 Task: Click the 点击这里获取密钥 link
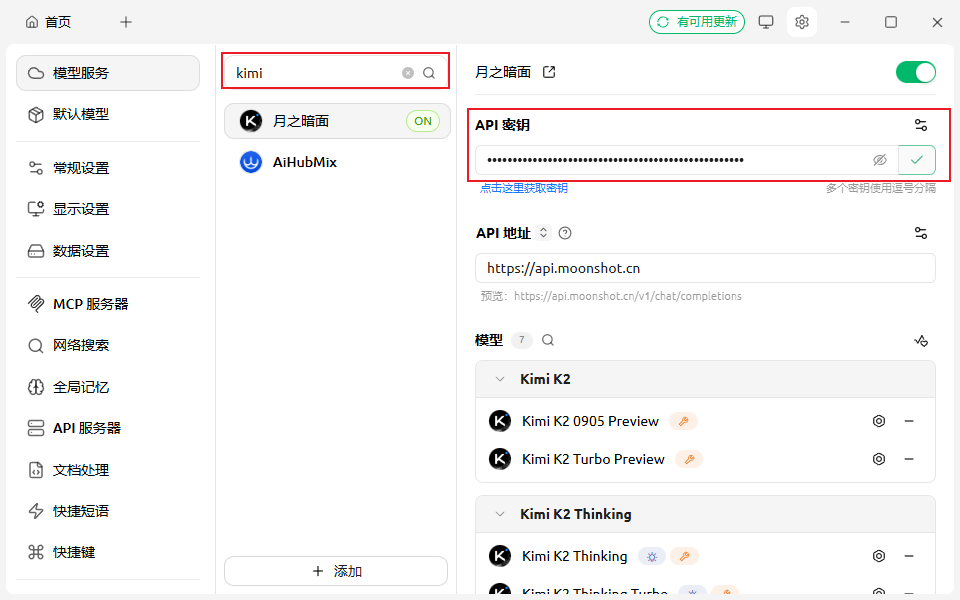524,188
